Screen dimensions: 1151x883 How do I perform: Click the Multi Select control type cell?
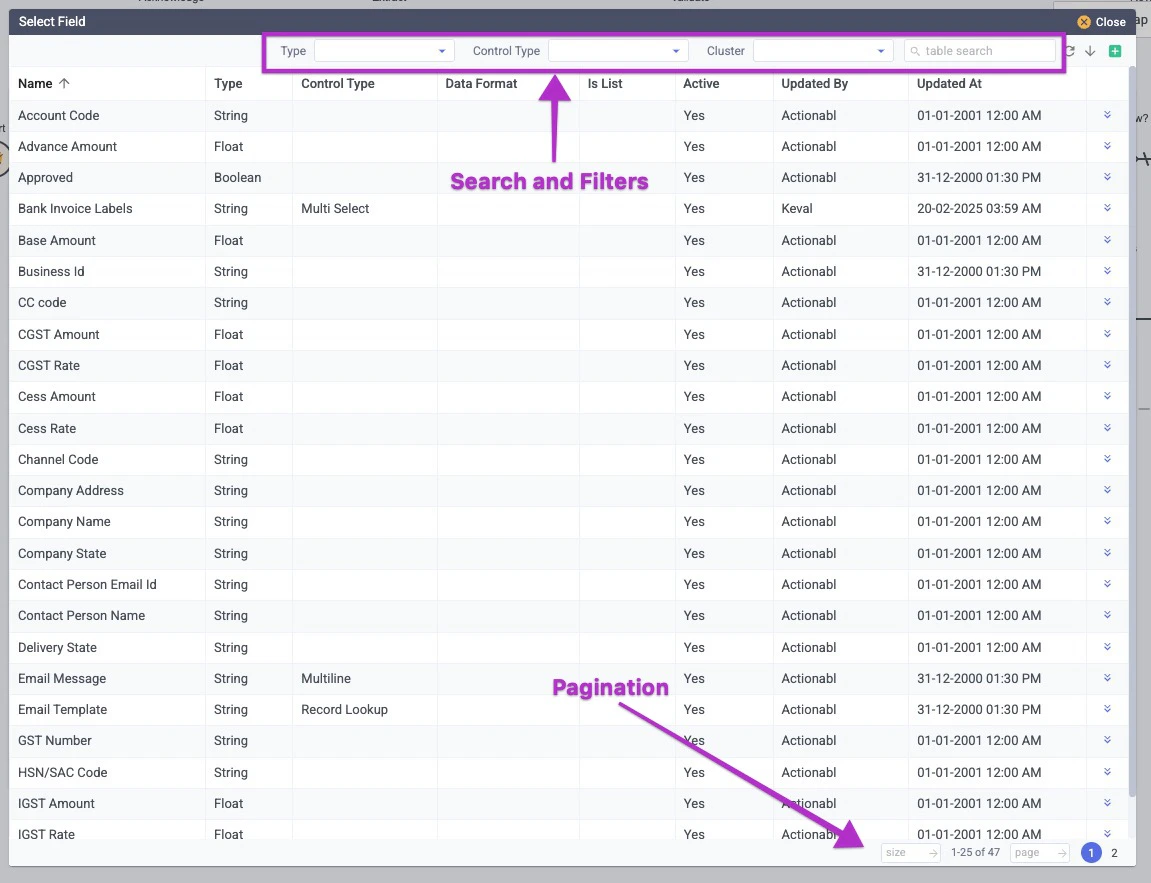(x=335, y=208)
